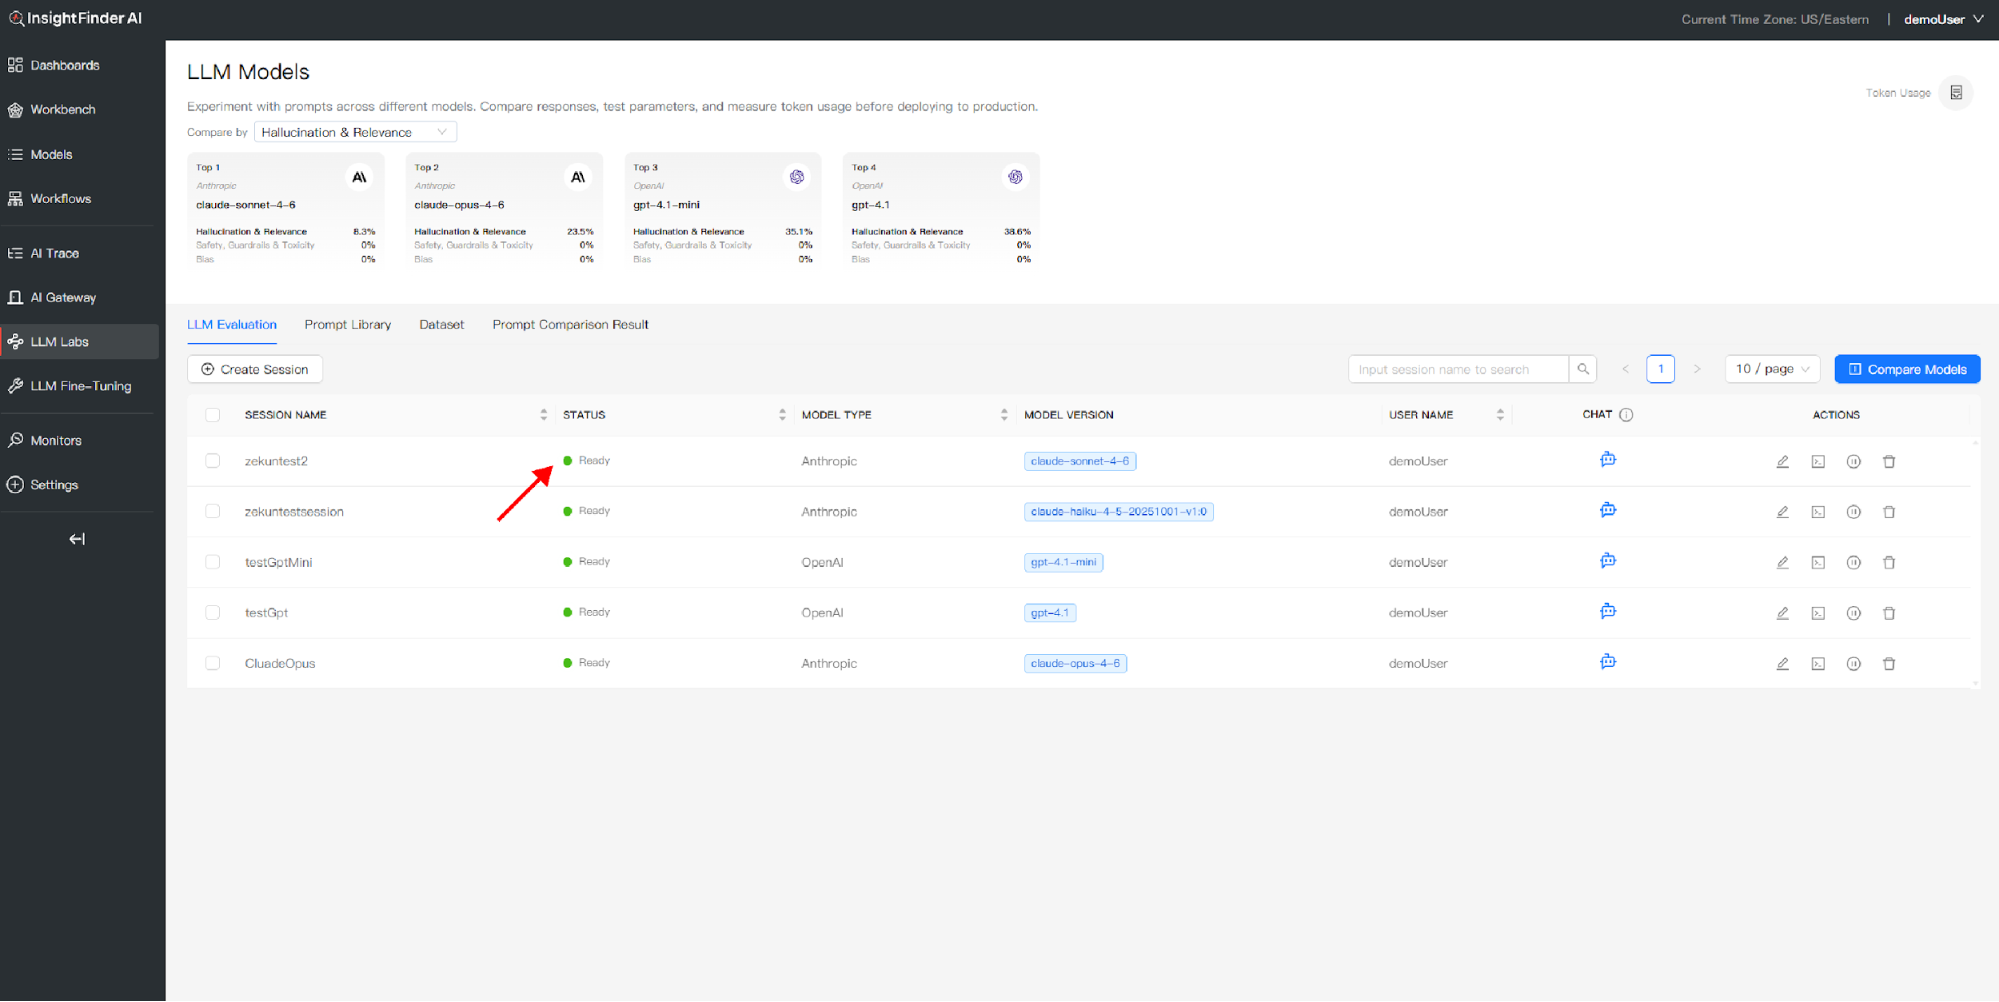Open chat for zekuntest2 session
This screenshot has height=1002, width=1999.
click(1607, 460)
